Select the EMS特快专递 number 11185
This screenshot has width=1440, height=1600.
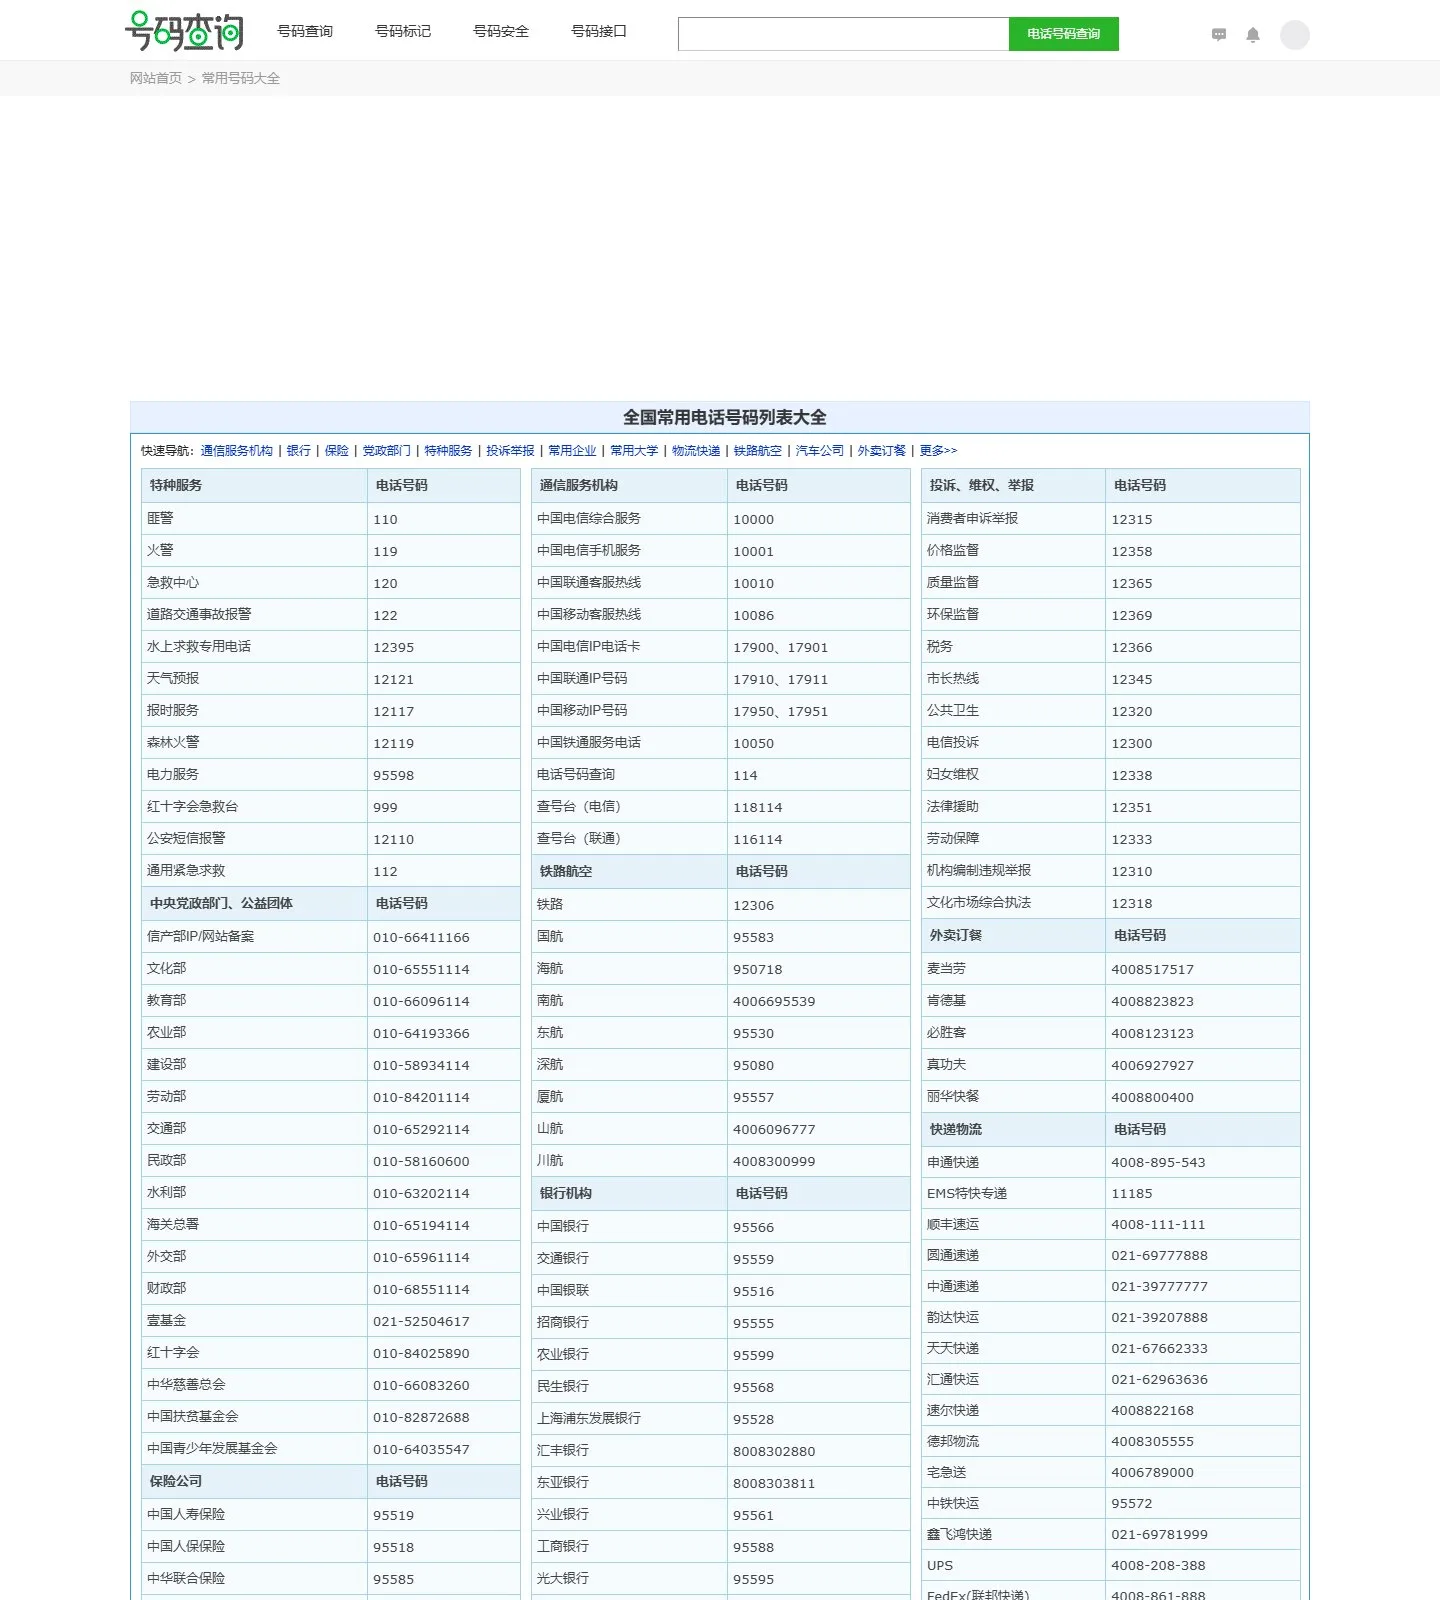pyautogui.click(x=1132, y=1193)
